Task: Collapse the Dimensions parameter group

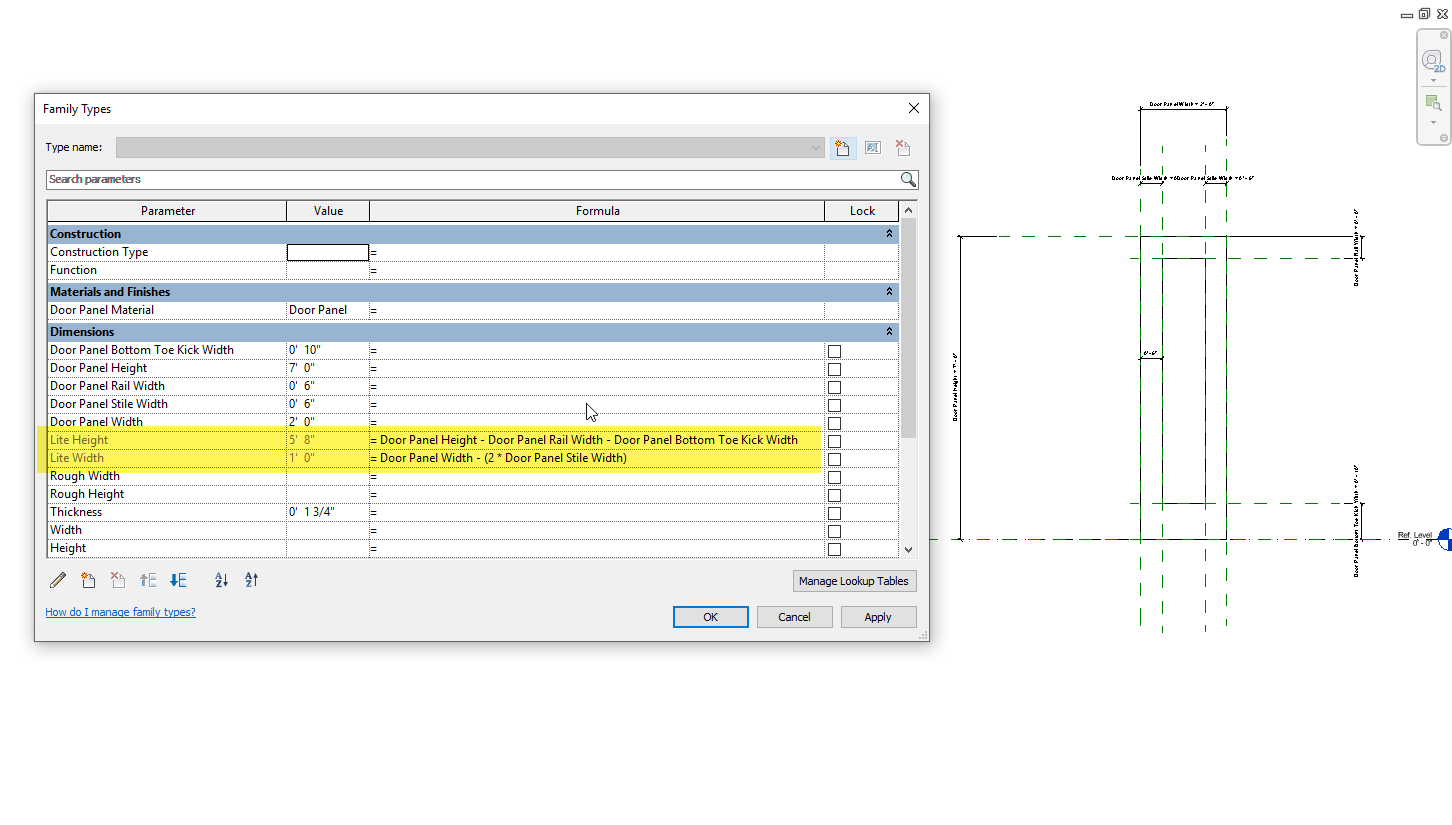Action: 889,331
